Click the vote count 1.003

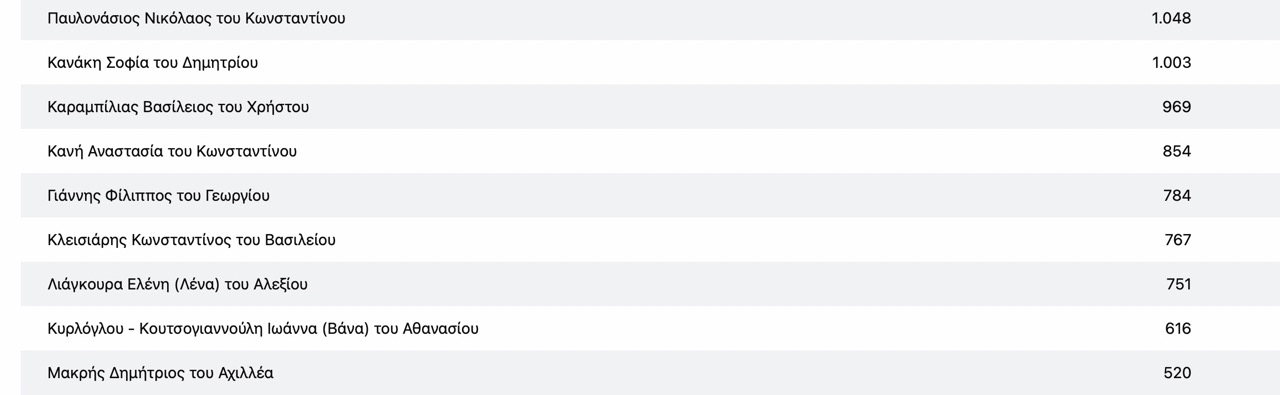pos(1171,62)
